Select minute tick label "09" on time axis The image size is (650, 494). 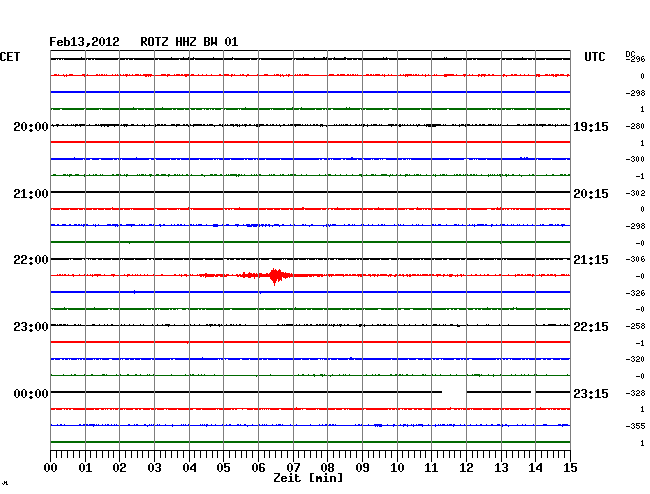pyautogui.click(x=362, y=468)
